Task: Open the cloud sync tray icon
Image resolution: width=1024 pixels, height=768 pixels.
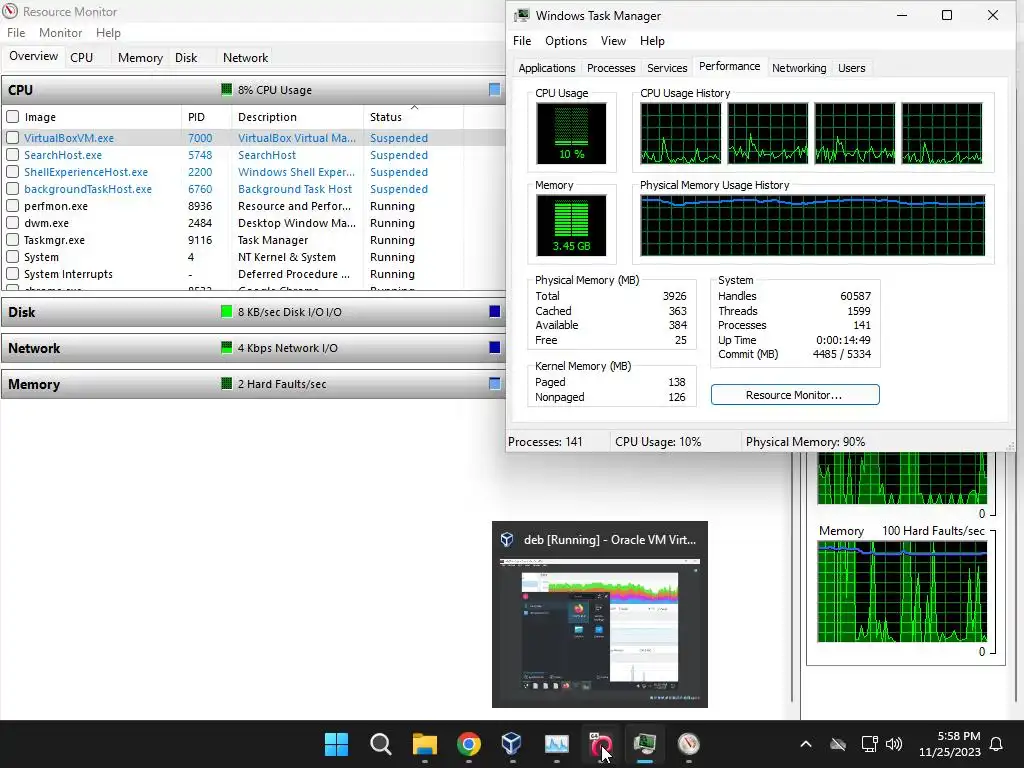Action: coord(838,744)
